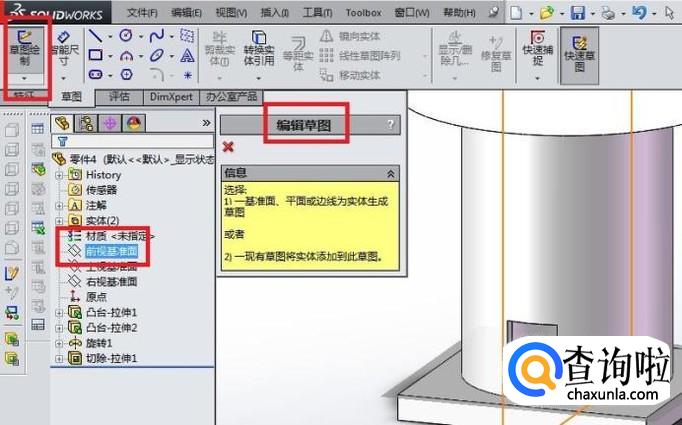682x425 pixels.
Task: Select the 智能尺寸 smart dimension tool
Action: (x=64, y=49)
